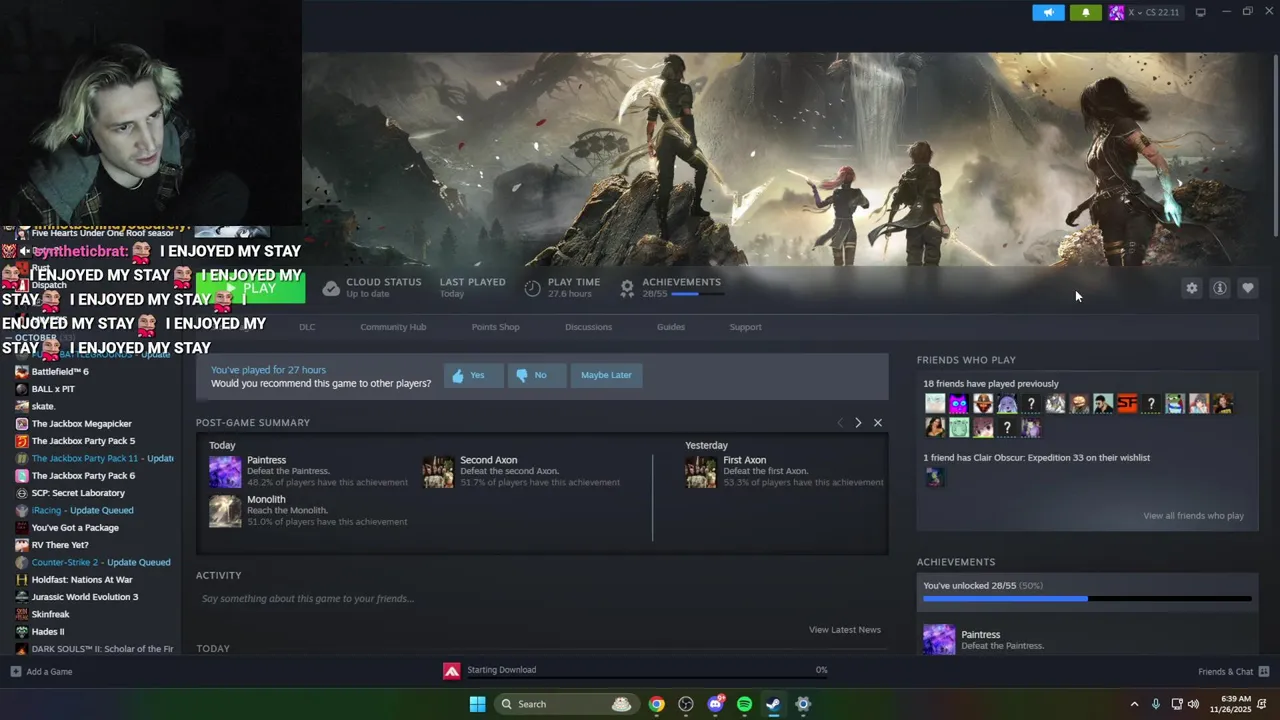Go to next post-game summary page
This screenshot has height=720, width=1280.
858,423
